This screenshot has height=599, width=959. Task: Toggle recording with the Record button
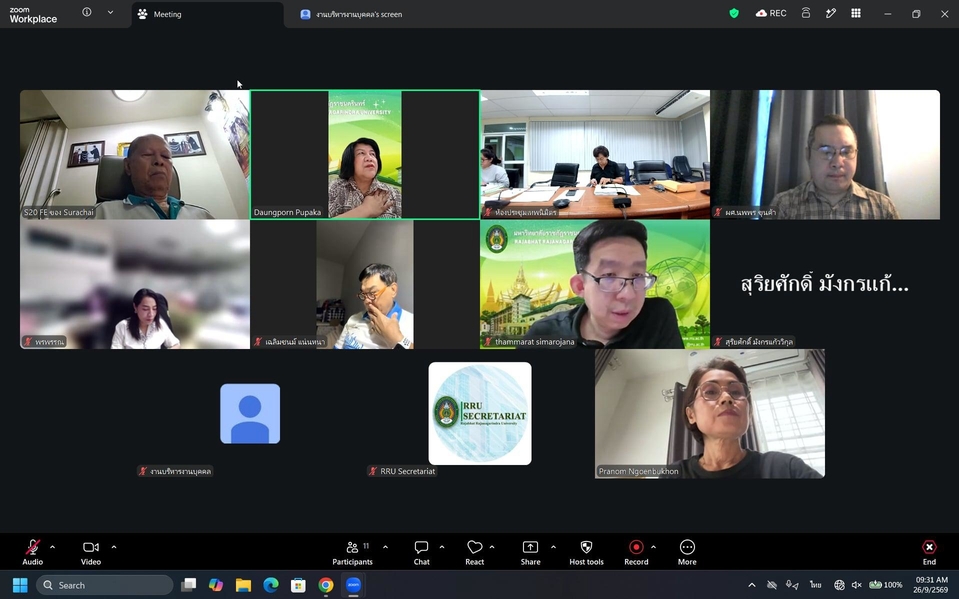pos(636,552)
